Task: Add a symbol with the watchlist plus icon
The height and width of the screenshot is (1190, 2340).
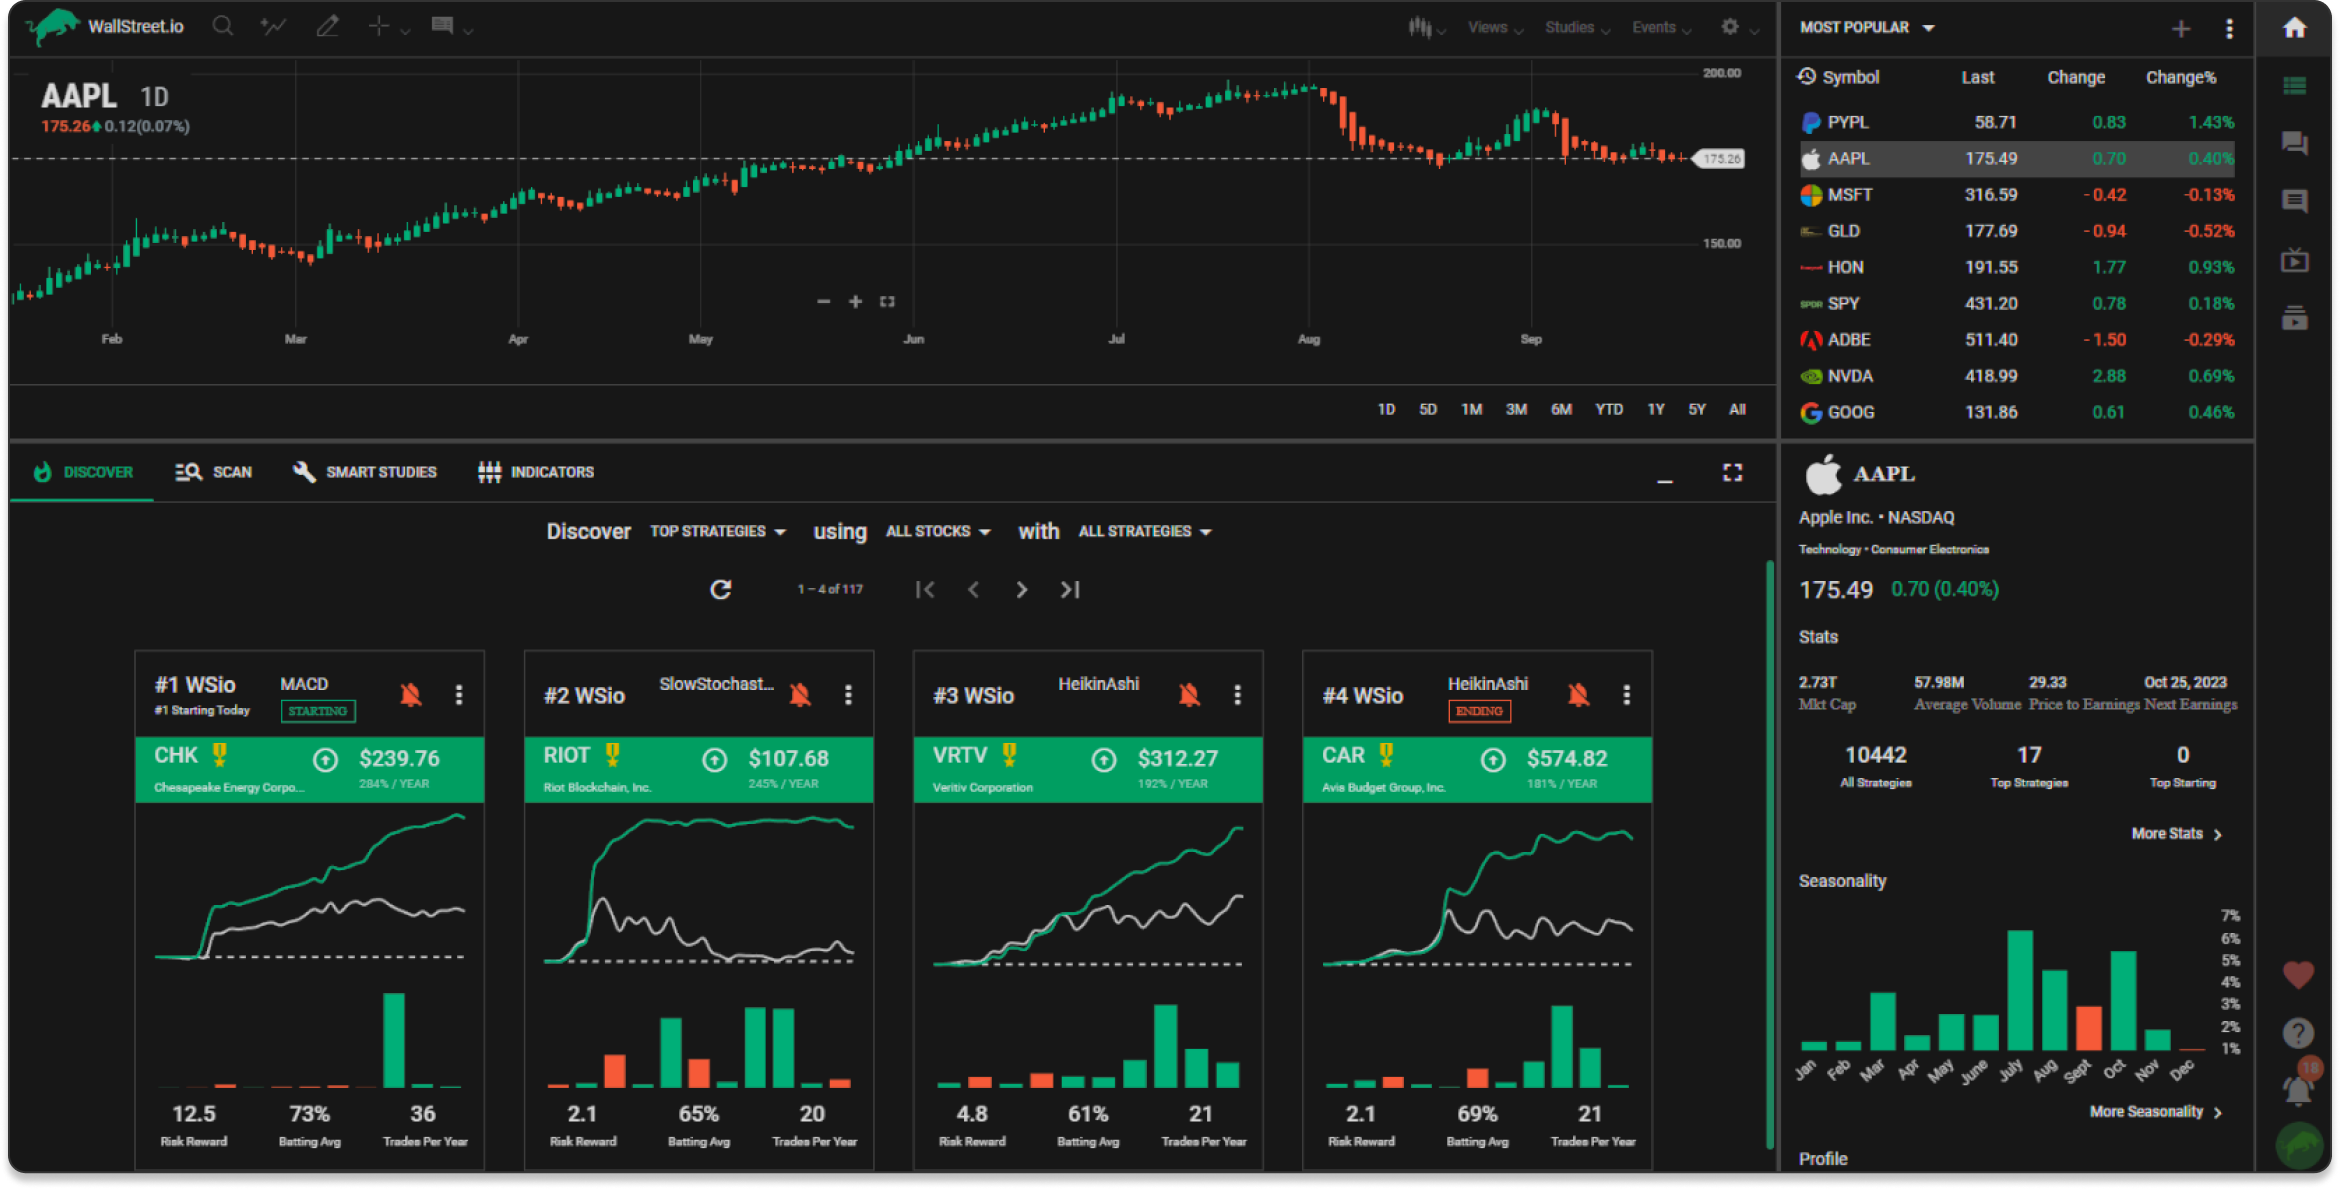Action: click(2181, 29)
